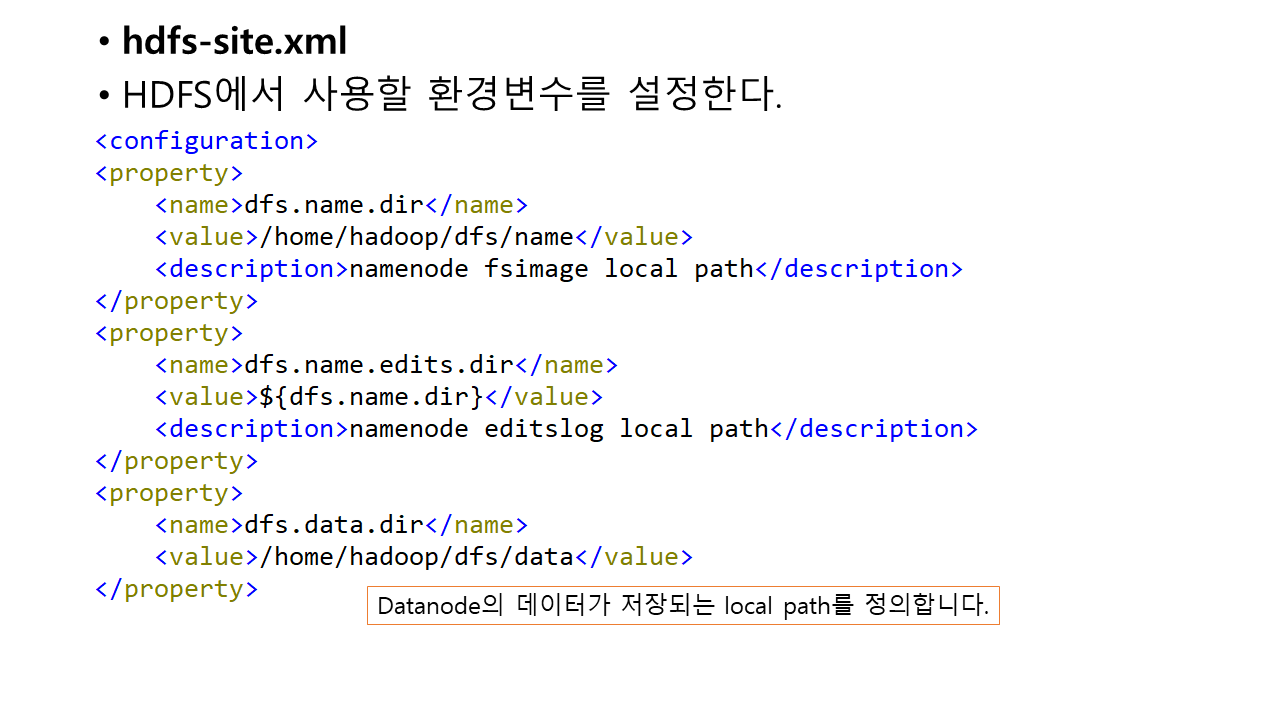Image resolution: width=1280 pixels, height=720 pixels.
Task: Click the closing property tag beside the callout
Action: coord(176,589)
